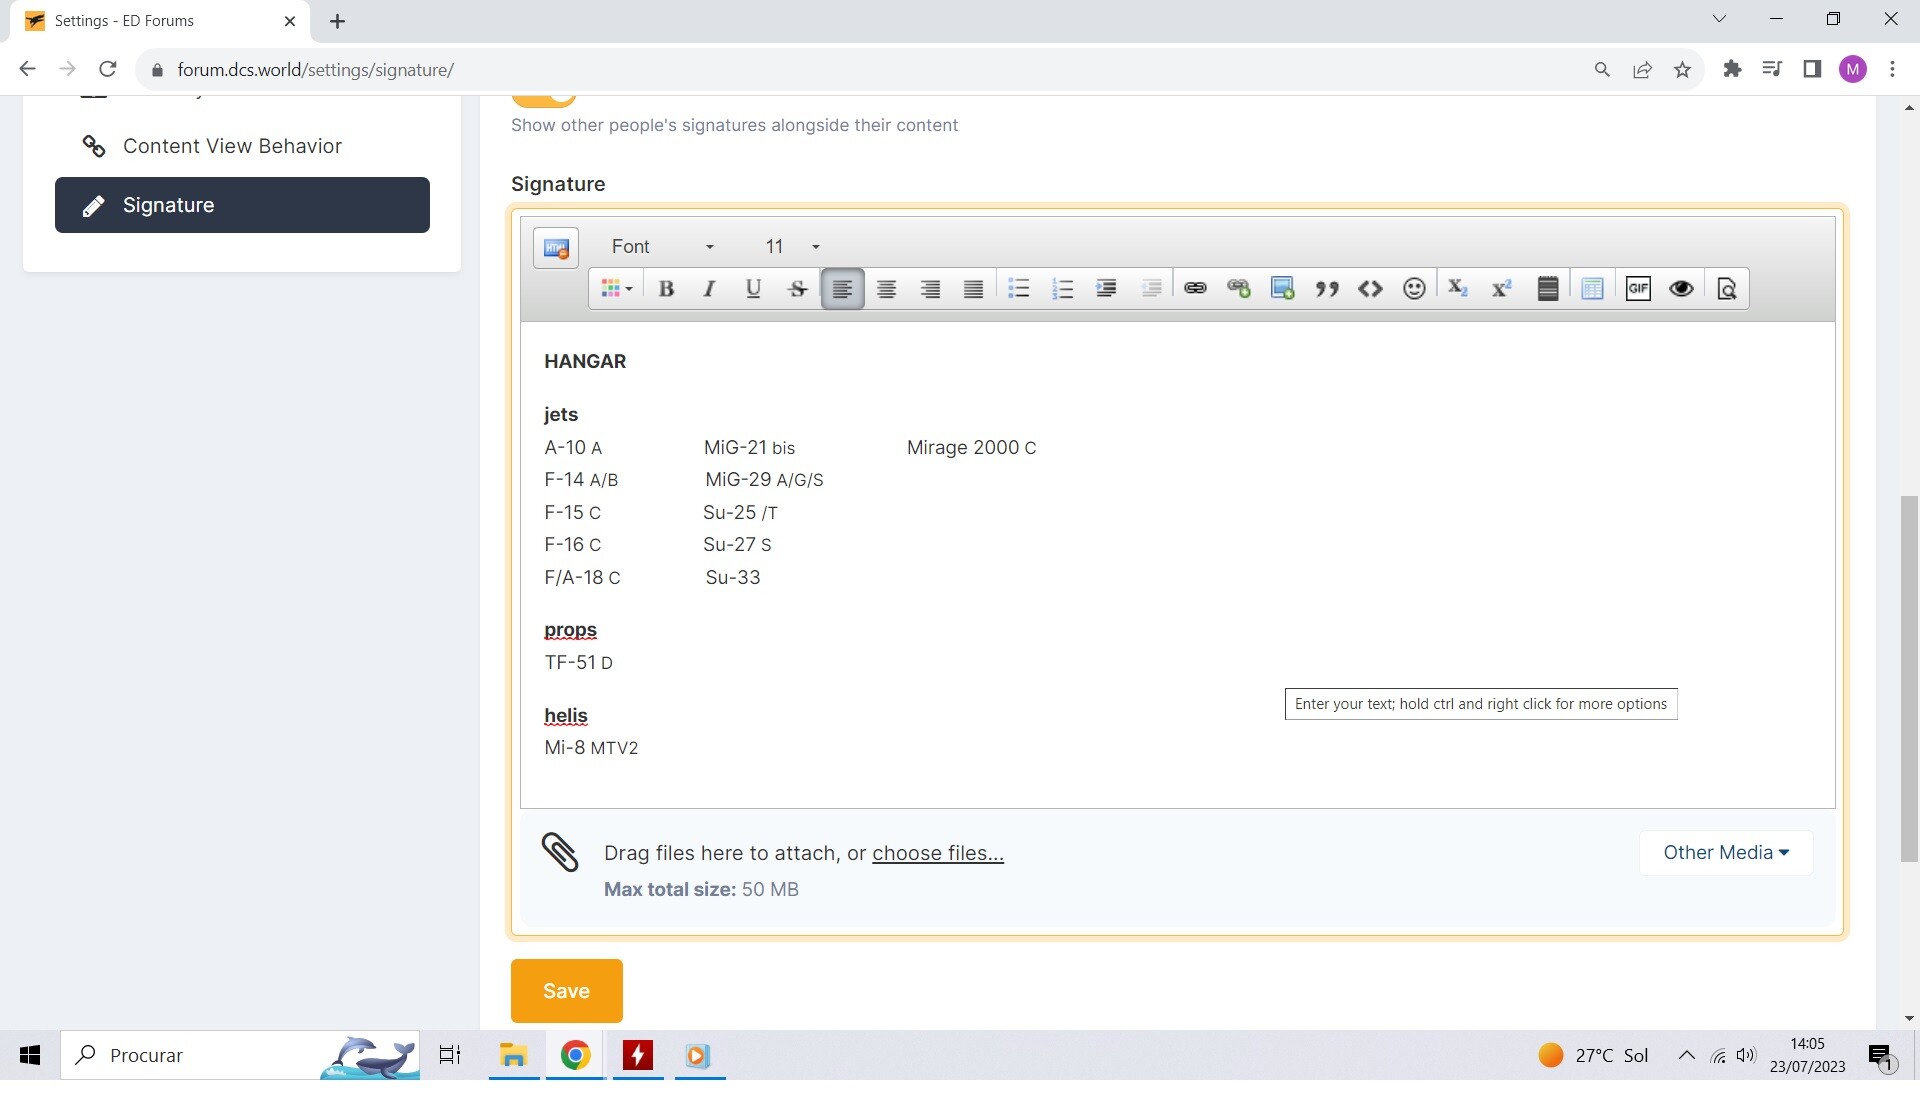Insert an emoji from the smiley icon
Viewport: 1920px width, 1114px height.
tap(1414, 289)
